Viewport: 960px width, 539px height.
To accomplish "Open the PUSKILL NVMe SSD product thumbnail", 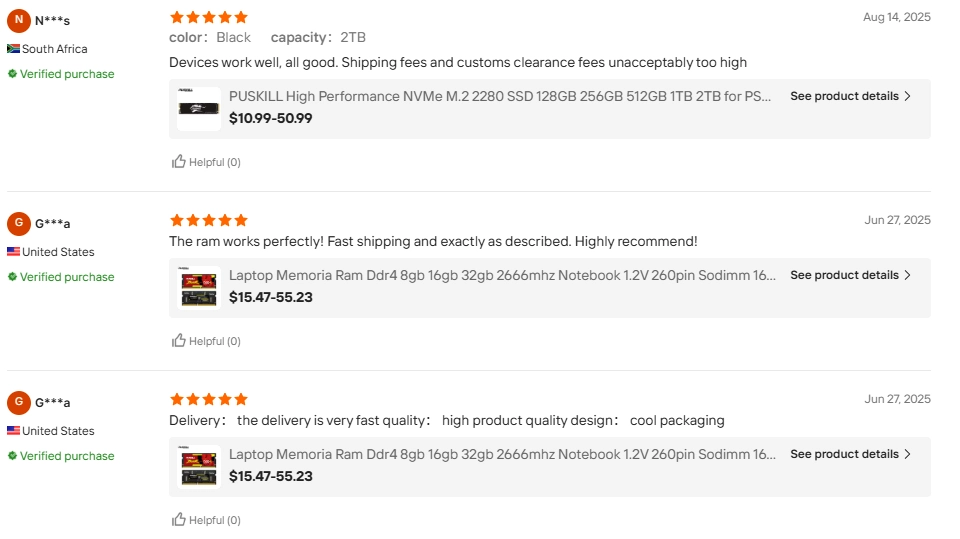I will (x=199, y=108).
